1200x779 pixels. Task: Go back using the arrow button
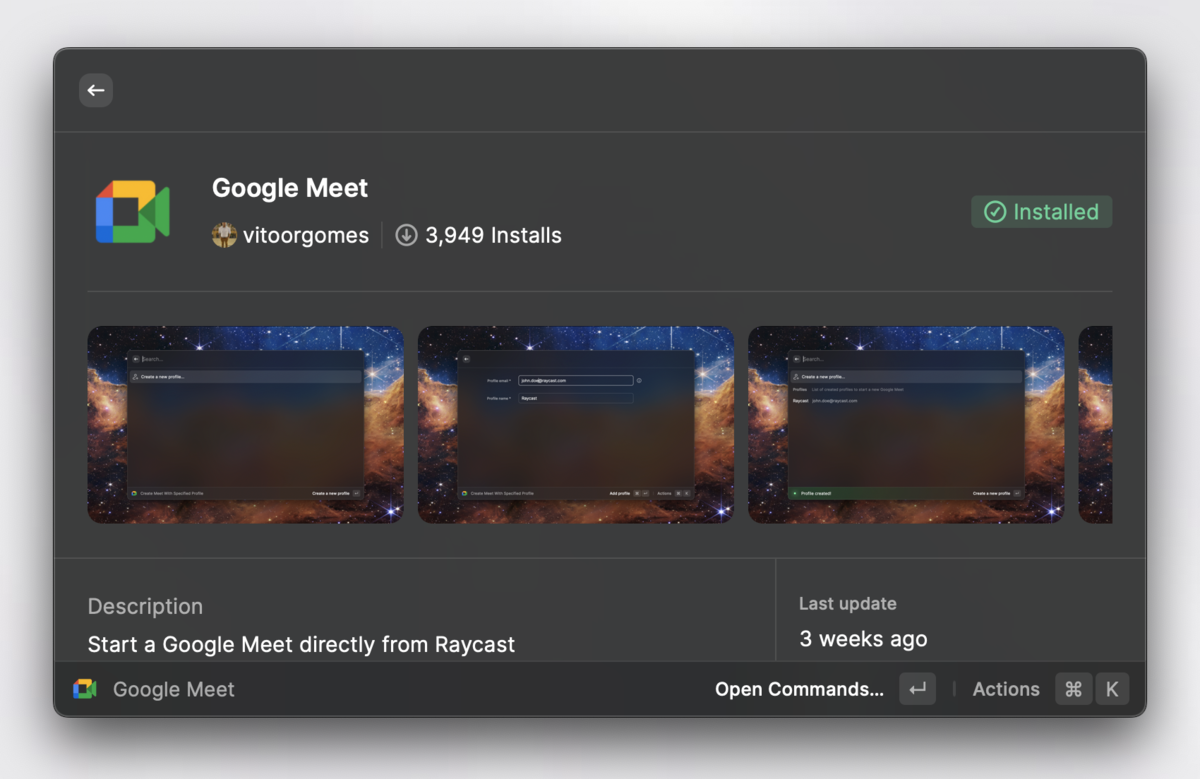[96, 90]
